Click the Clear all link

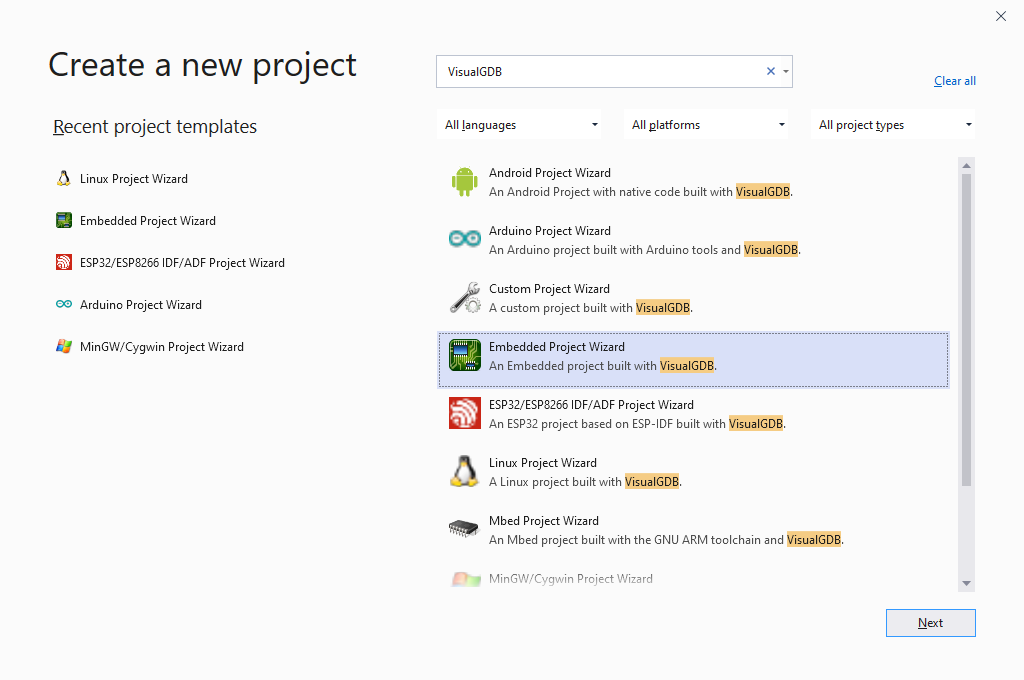click(x=954, y=81)
